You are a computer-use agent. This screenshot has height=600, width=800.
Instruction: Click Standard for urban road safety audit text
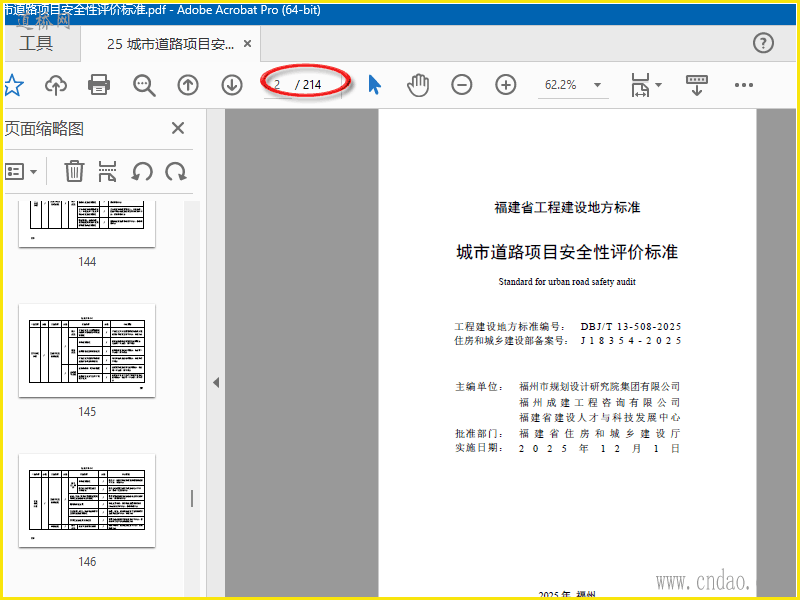coord(567,282)
